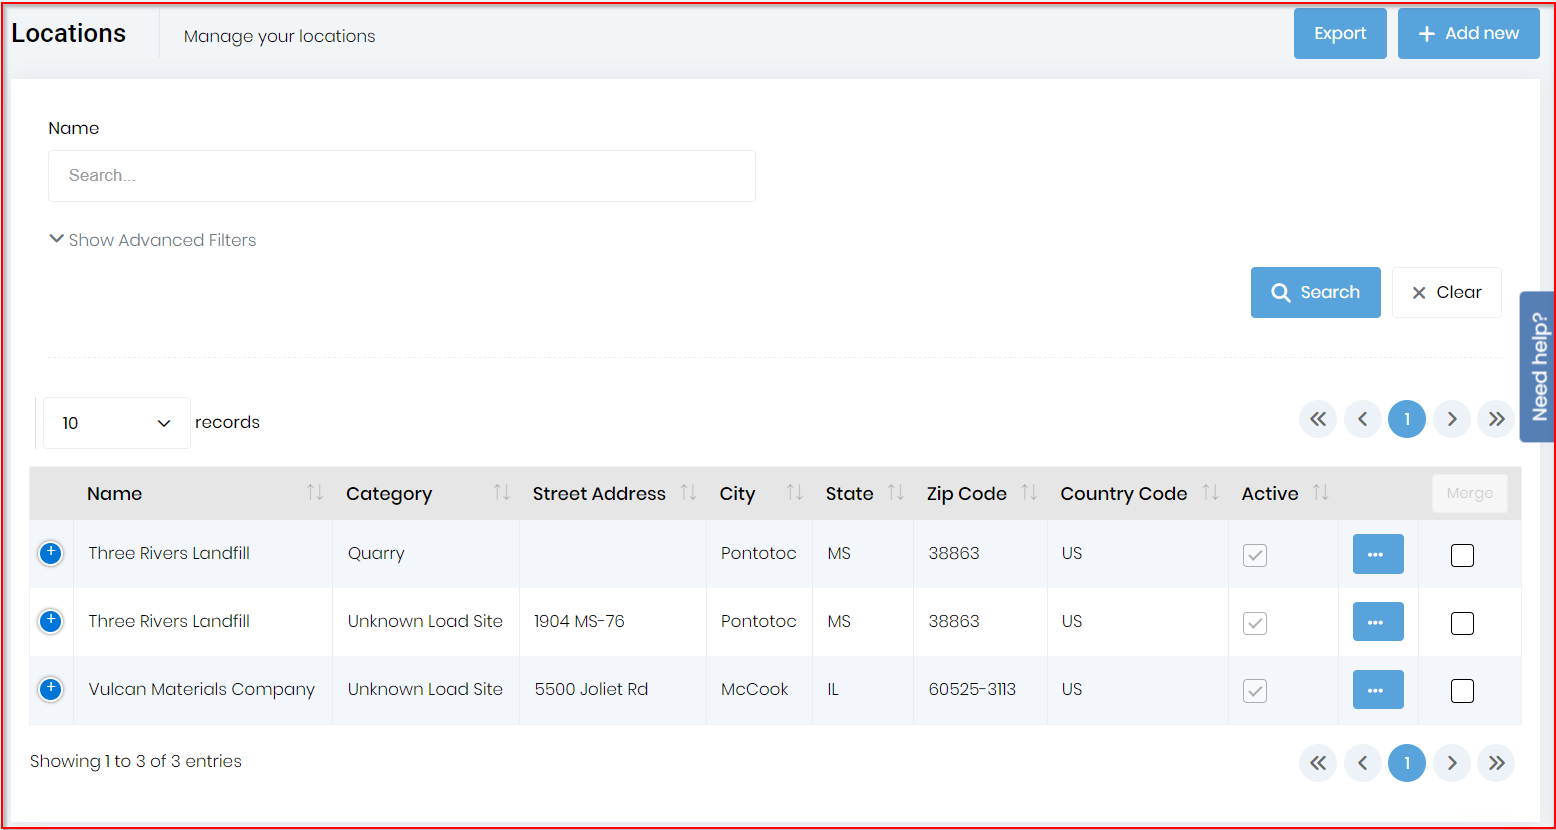This screenshot has width=1556, height=830.
Task: Check merge checkbox for Vulcan Materials Company
Action: point(1462,691)
